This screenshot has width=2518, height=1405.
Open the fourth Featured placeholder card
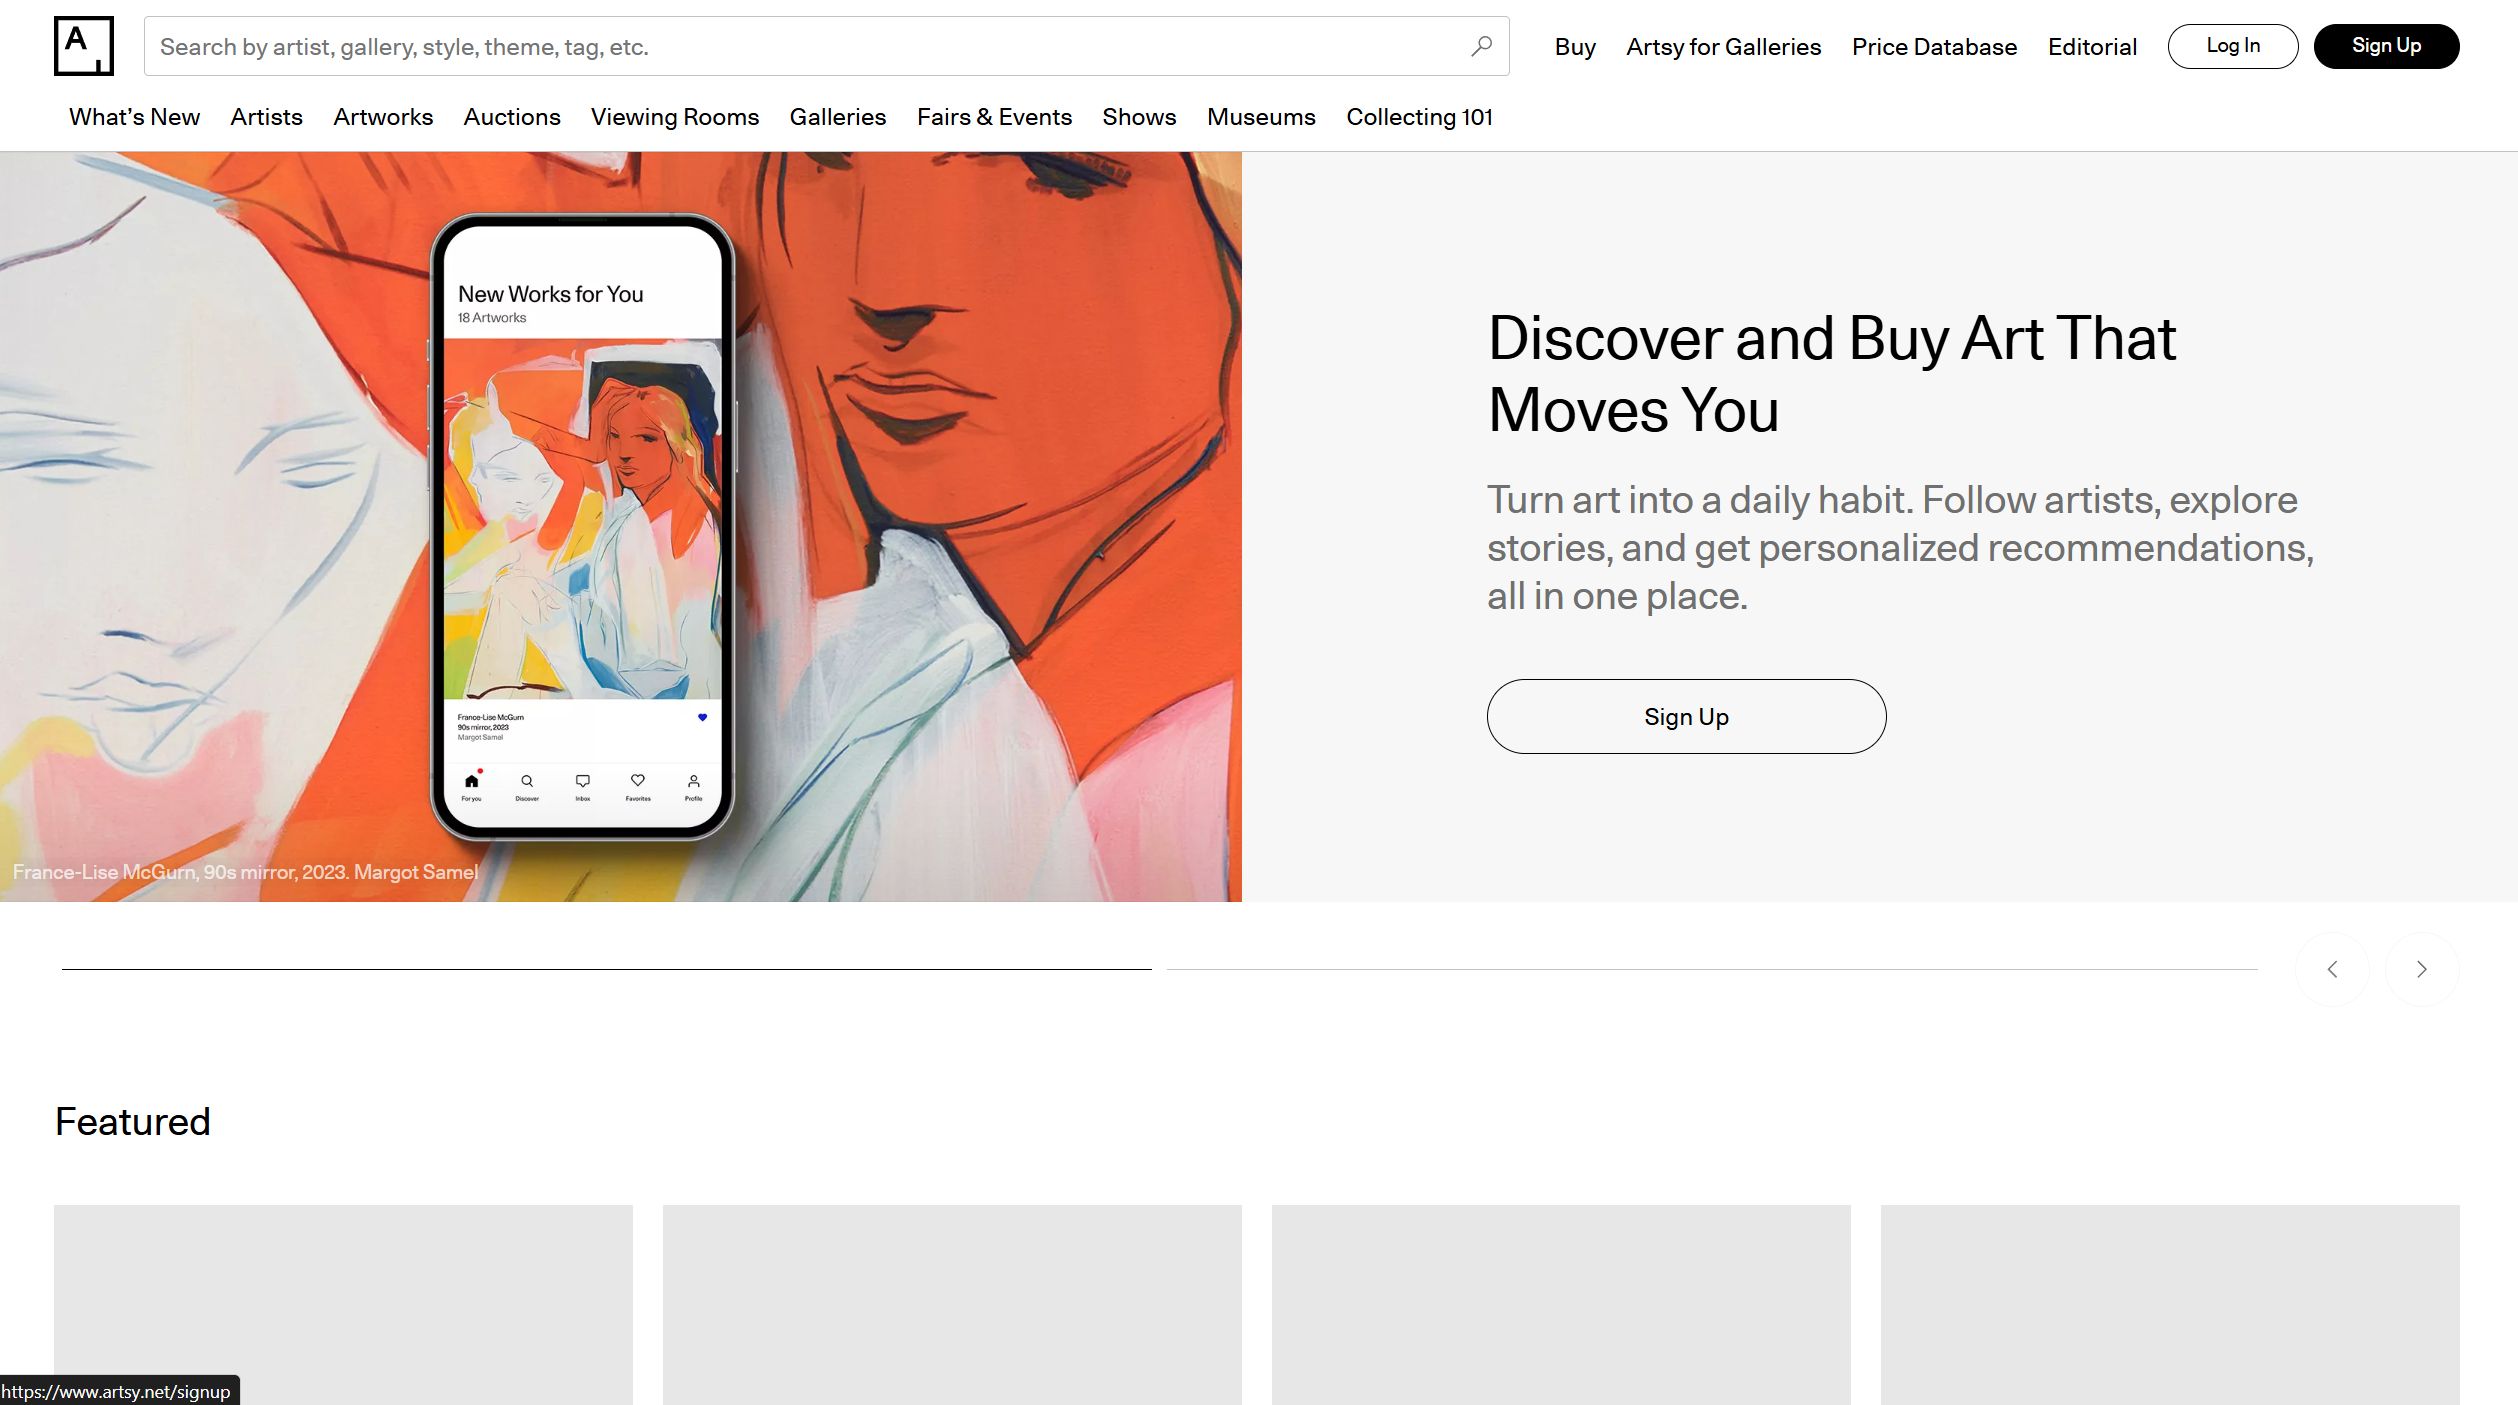coord(2170,1305)
